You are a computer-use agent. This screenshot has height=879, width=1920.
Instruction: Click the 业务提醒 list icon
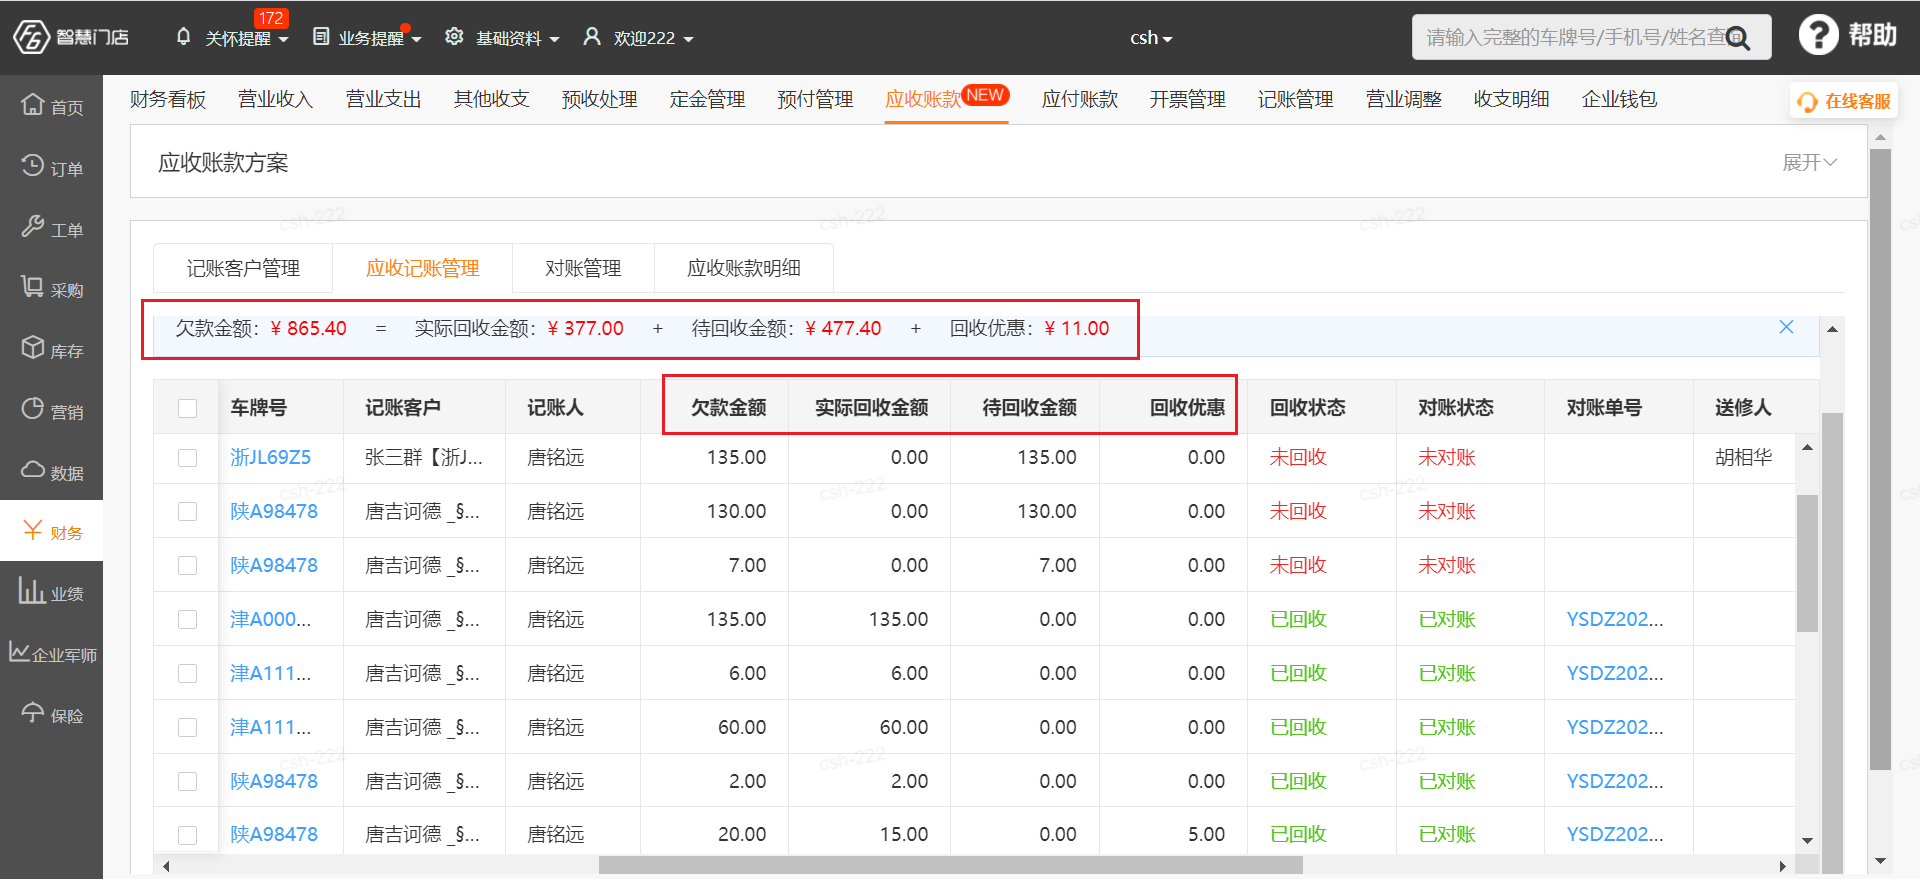(321, 37)
